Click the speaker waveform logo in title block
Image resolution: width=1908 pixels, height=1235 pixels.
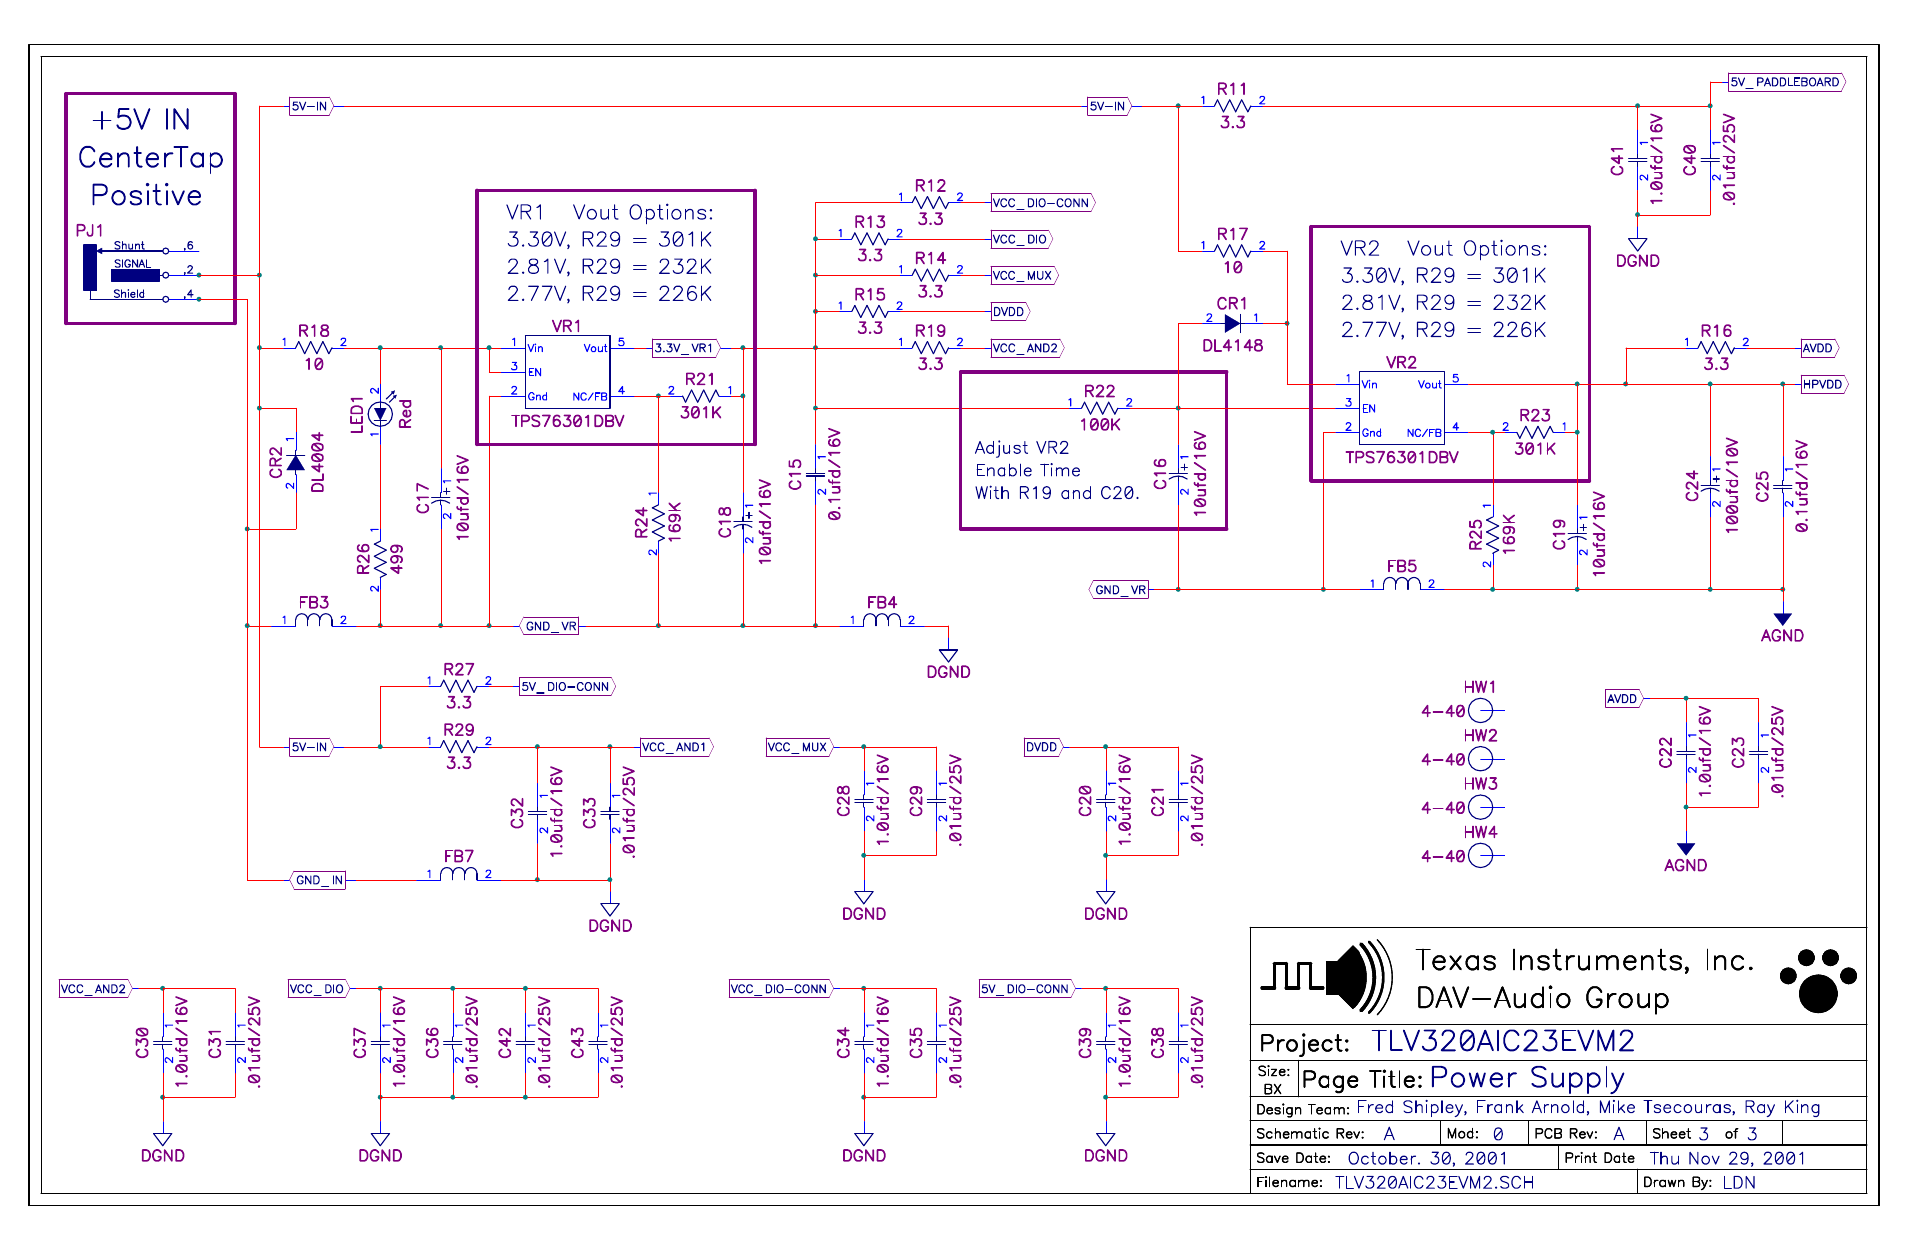pyautogui.click(x=1327, y=976)
